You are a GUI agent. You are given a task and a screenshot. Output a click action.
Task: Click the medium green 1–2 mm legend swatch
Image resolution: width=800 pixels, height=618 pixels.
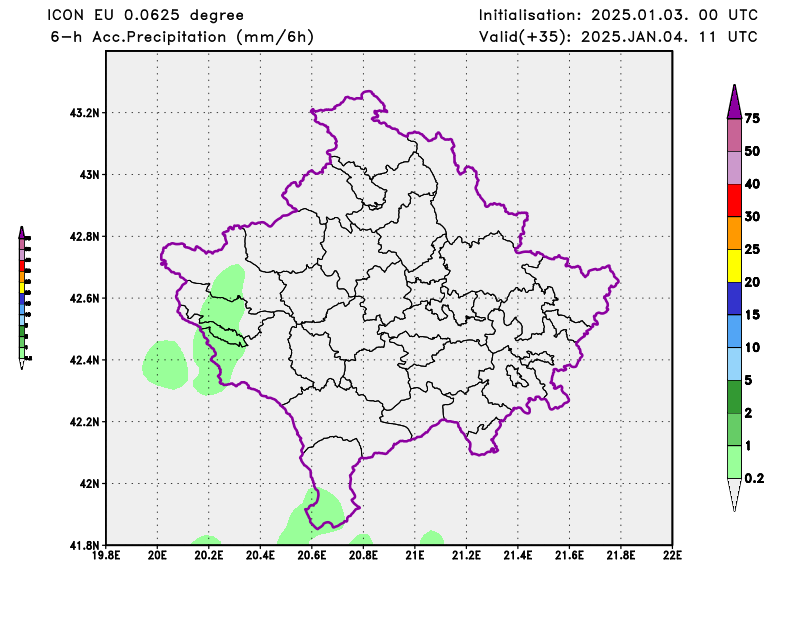(x=734, y=429)
